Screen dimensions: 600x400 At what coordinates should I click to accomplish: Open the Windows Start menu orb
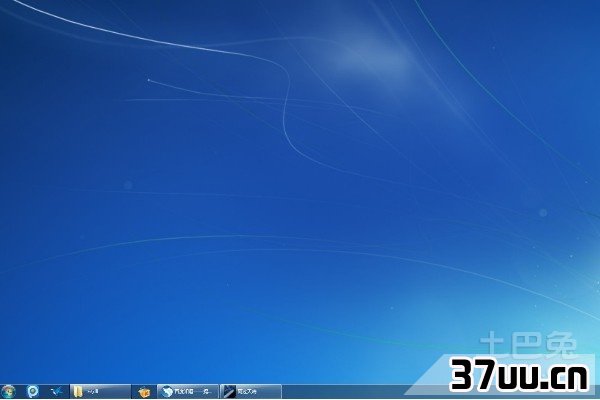(8, 392)
